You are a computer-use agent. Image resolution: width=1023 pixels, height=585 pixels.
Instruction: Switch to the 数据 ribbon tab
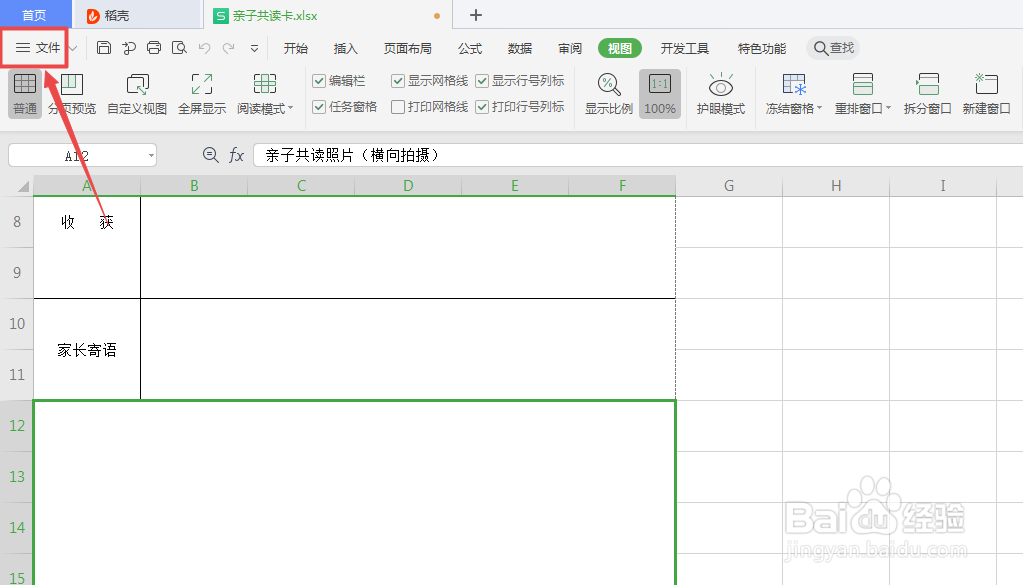pyautogui.click(x=520, y=48)
